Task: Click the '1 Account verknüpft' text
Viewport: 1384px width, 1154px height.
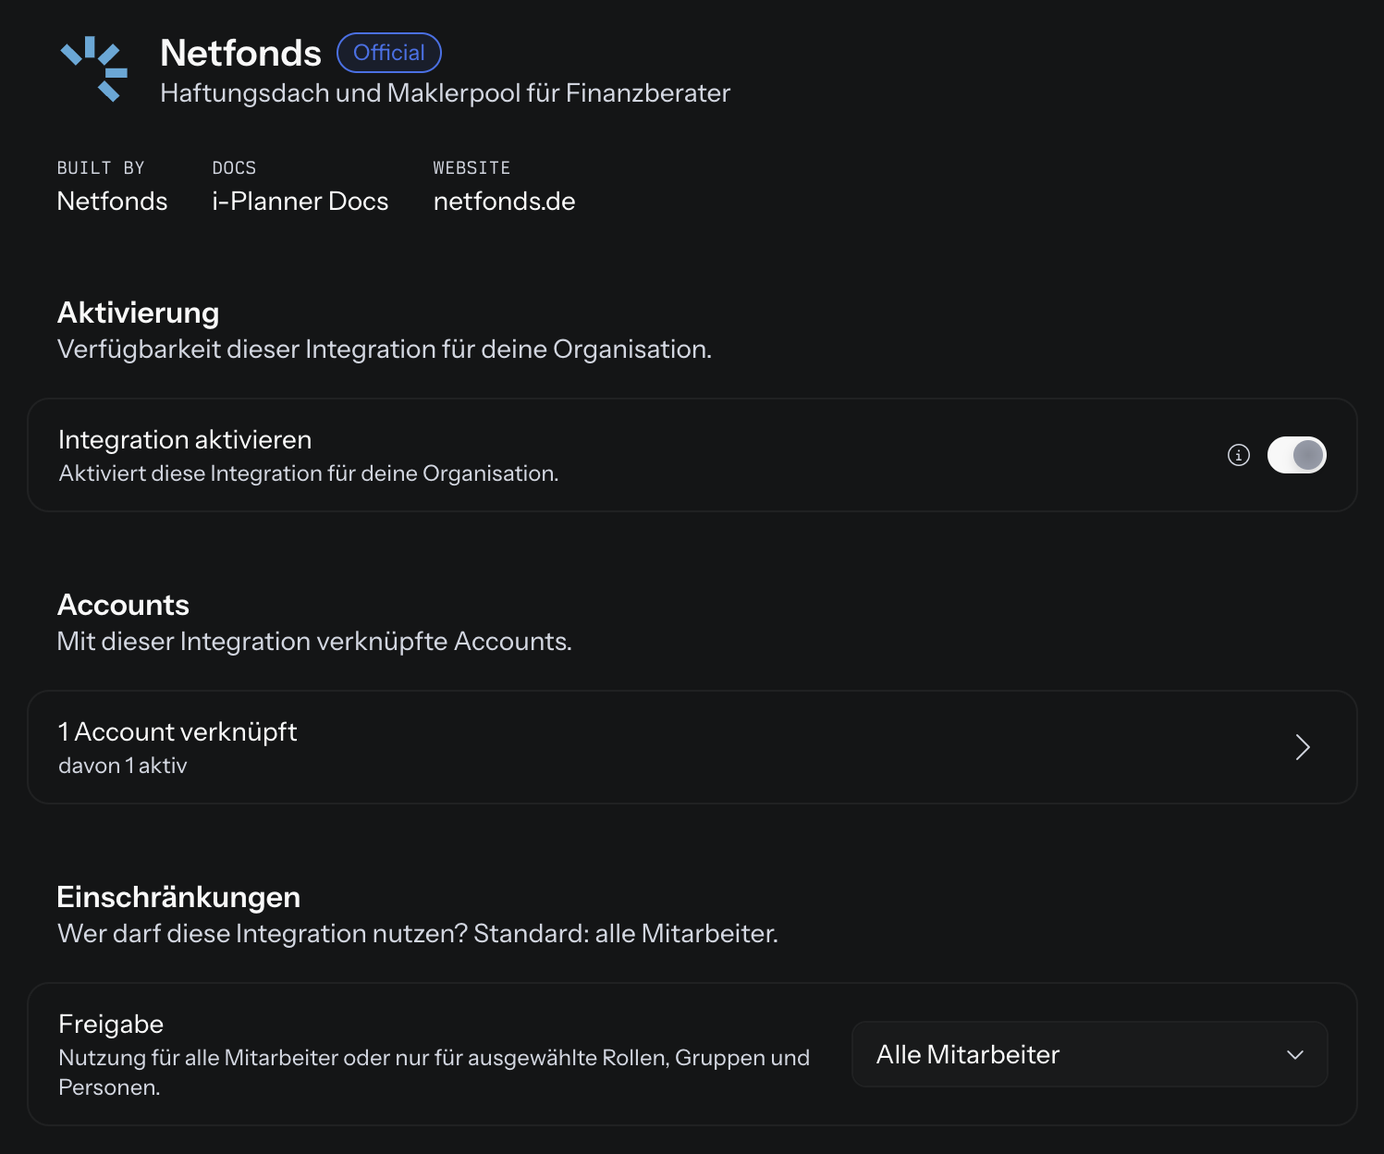Action: click(178, 732)
